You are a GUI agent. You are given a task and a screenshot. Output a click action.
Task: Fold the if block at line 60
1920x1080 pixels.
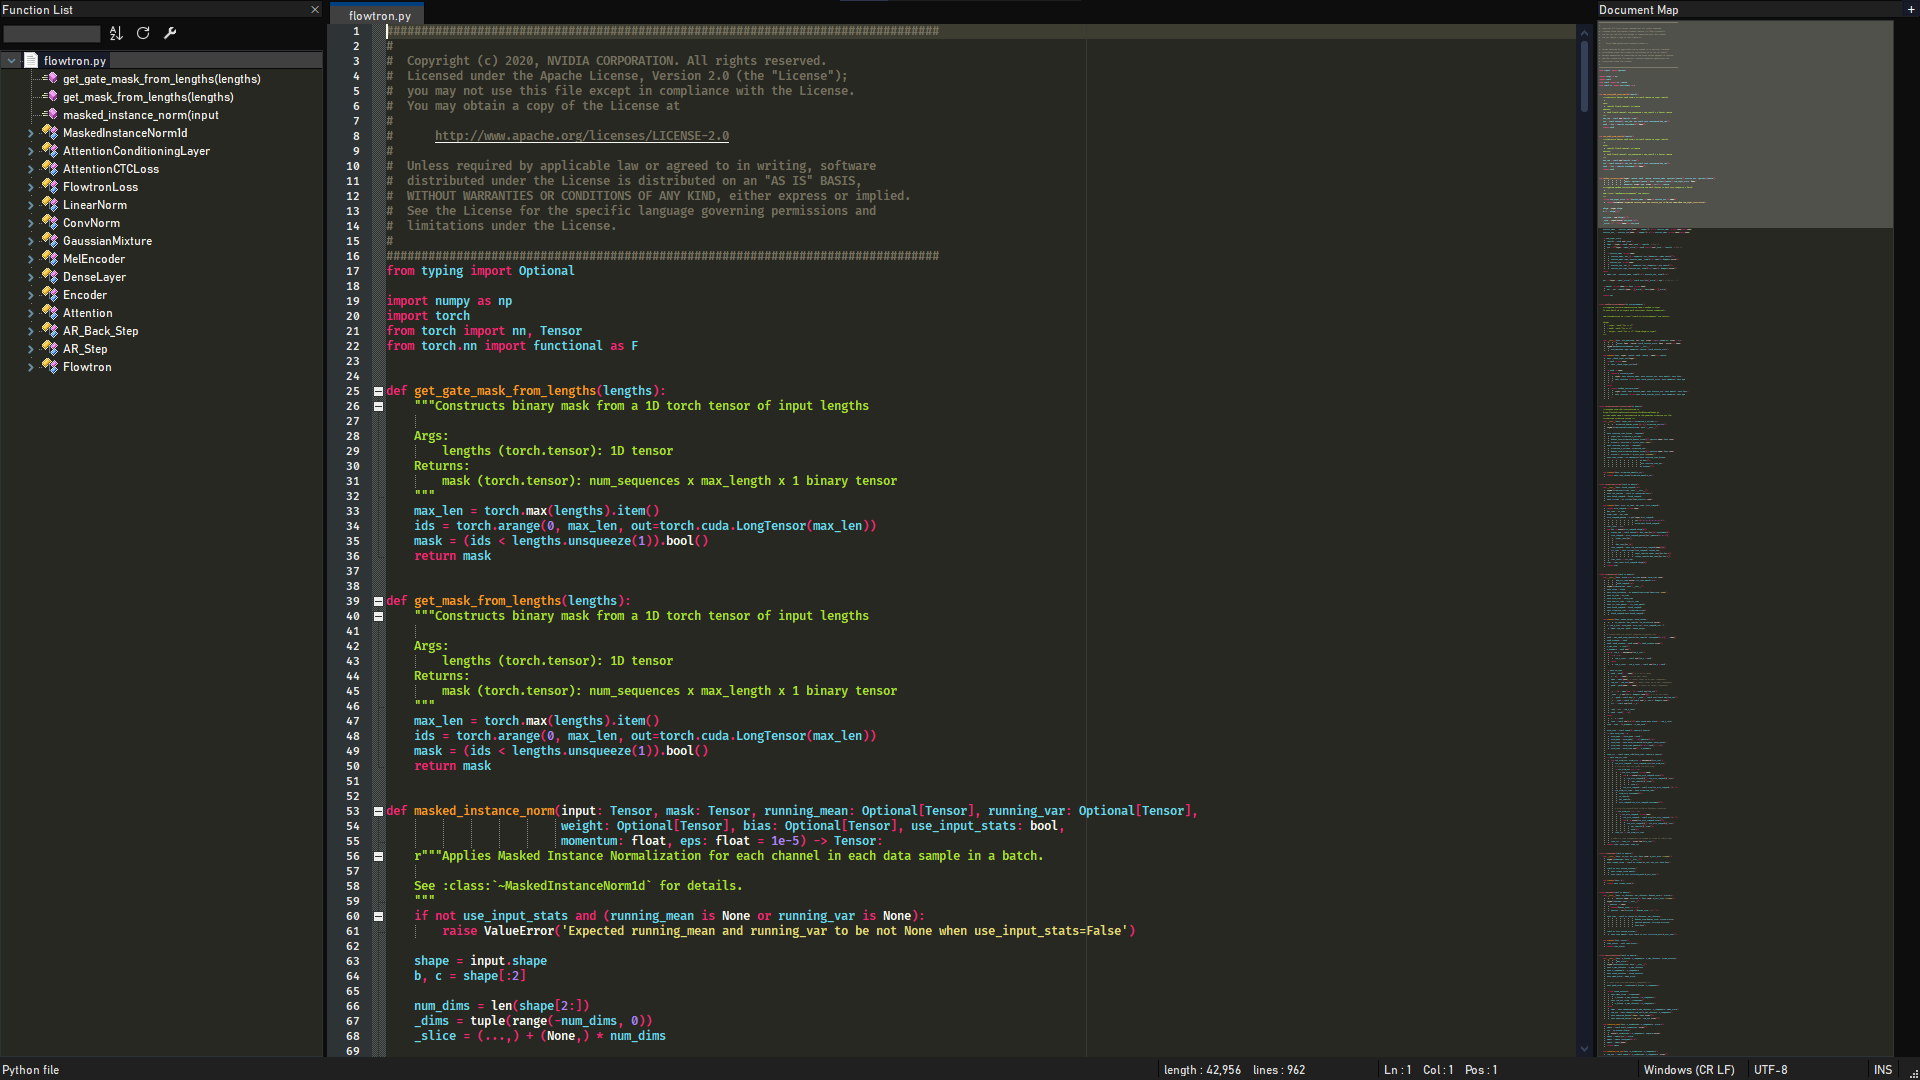[x=378, y=916]
